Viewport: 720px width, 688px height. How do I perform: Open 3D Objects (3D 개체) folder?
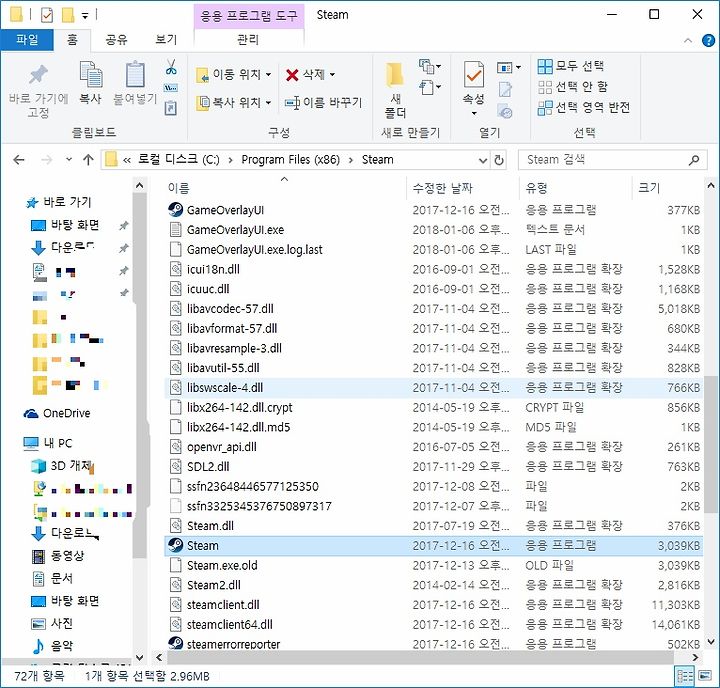(x=62, y=466)
